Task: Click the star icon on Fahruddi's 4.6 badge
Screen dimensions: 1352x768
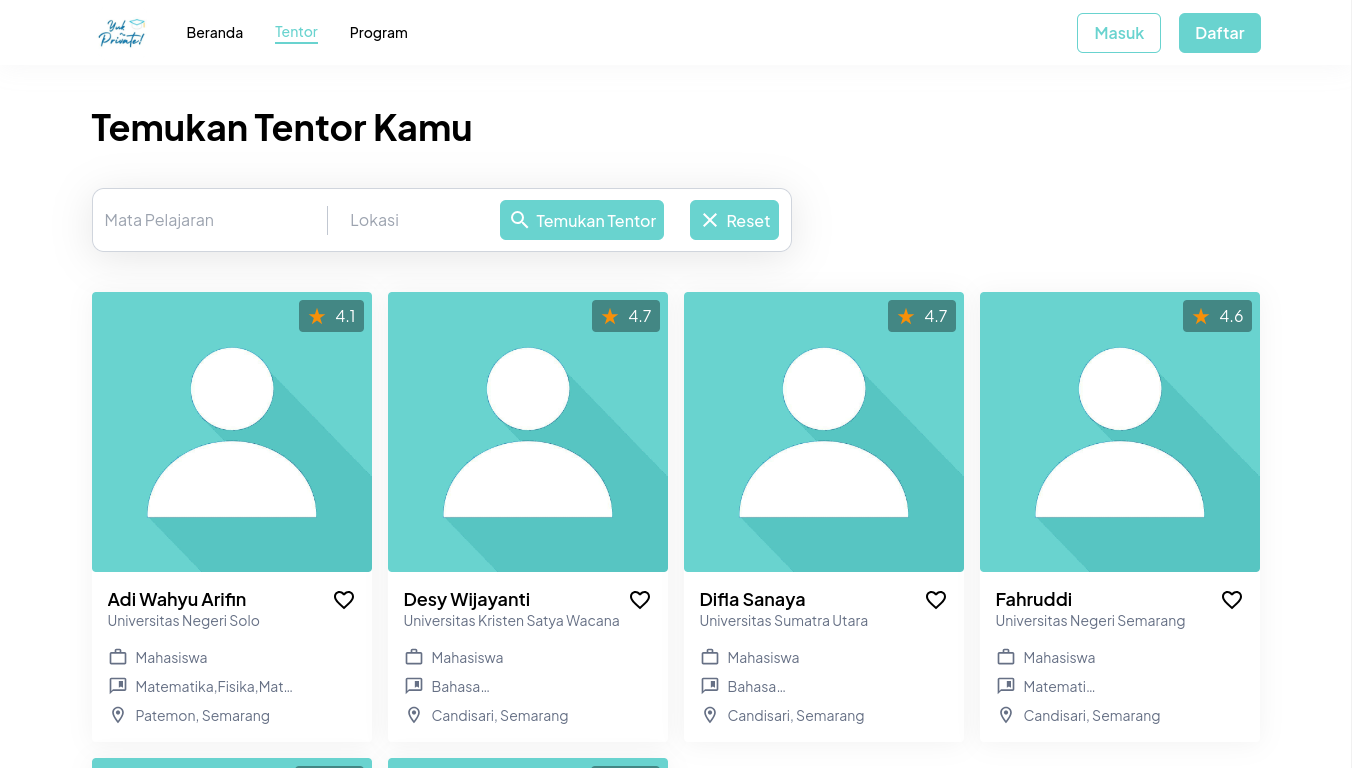Action: click(x=1200, y=316)
